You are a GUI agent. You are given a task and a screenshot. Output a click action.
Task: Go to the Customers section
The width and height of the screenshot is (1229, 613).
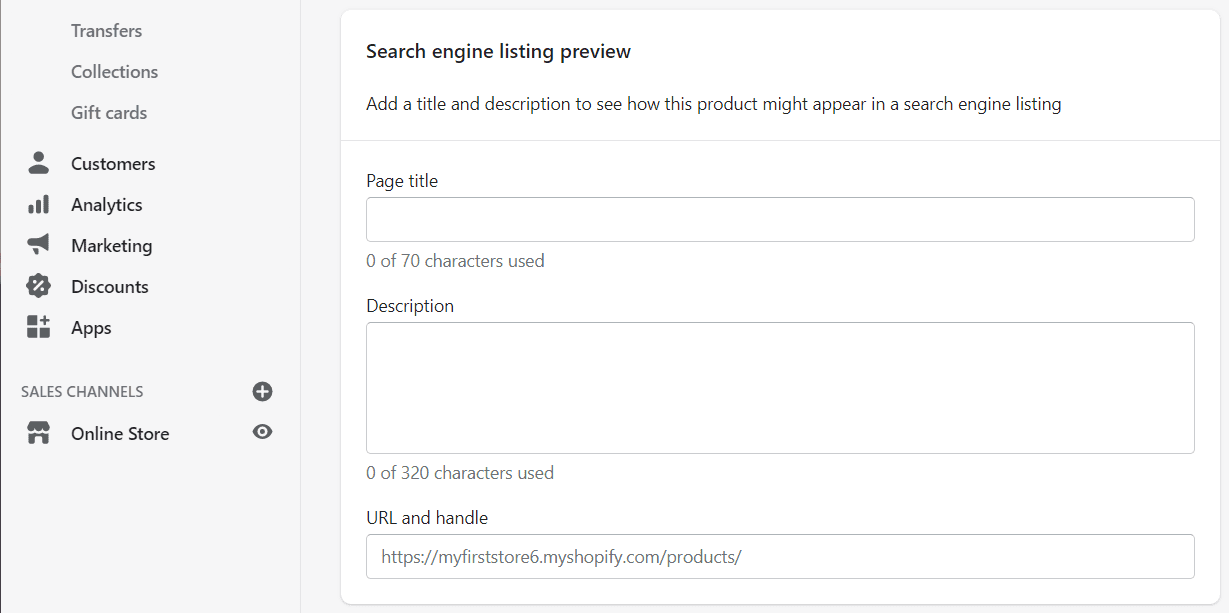click(113, 163)
